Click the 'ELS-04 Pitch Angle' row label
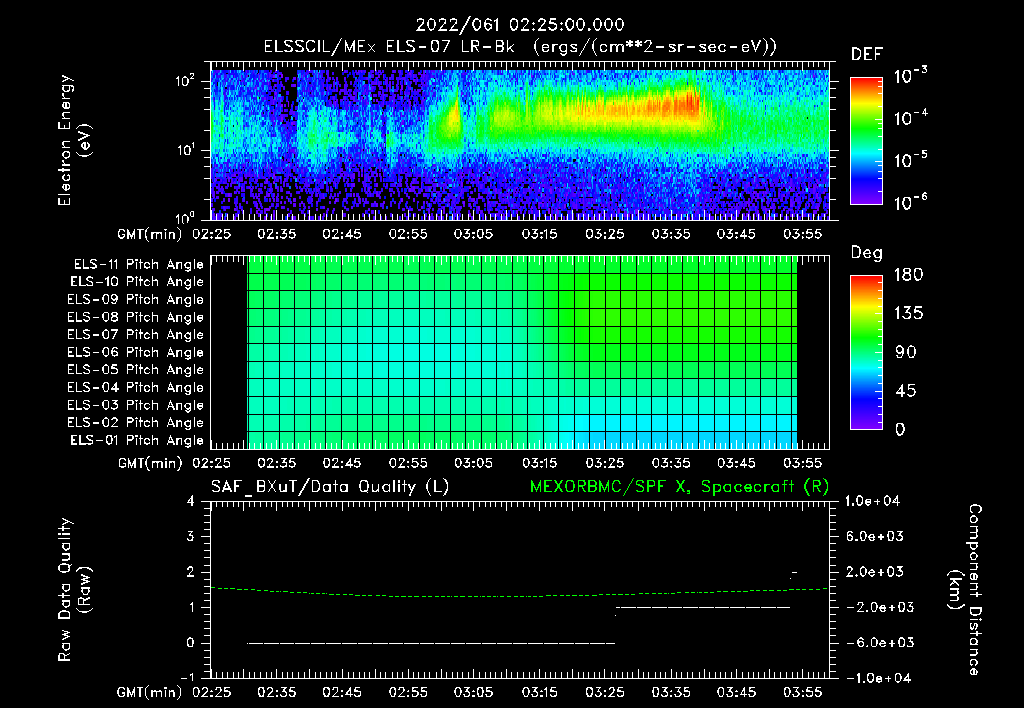This screenshot has height=708, width=1024. 136,388
